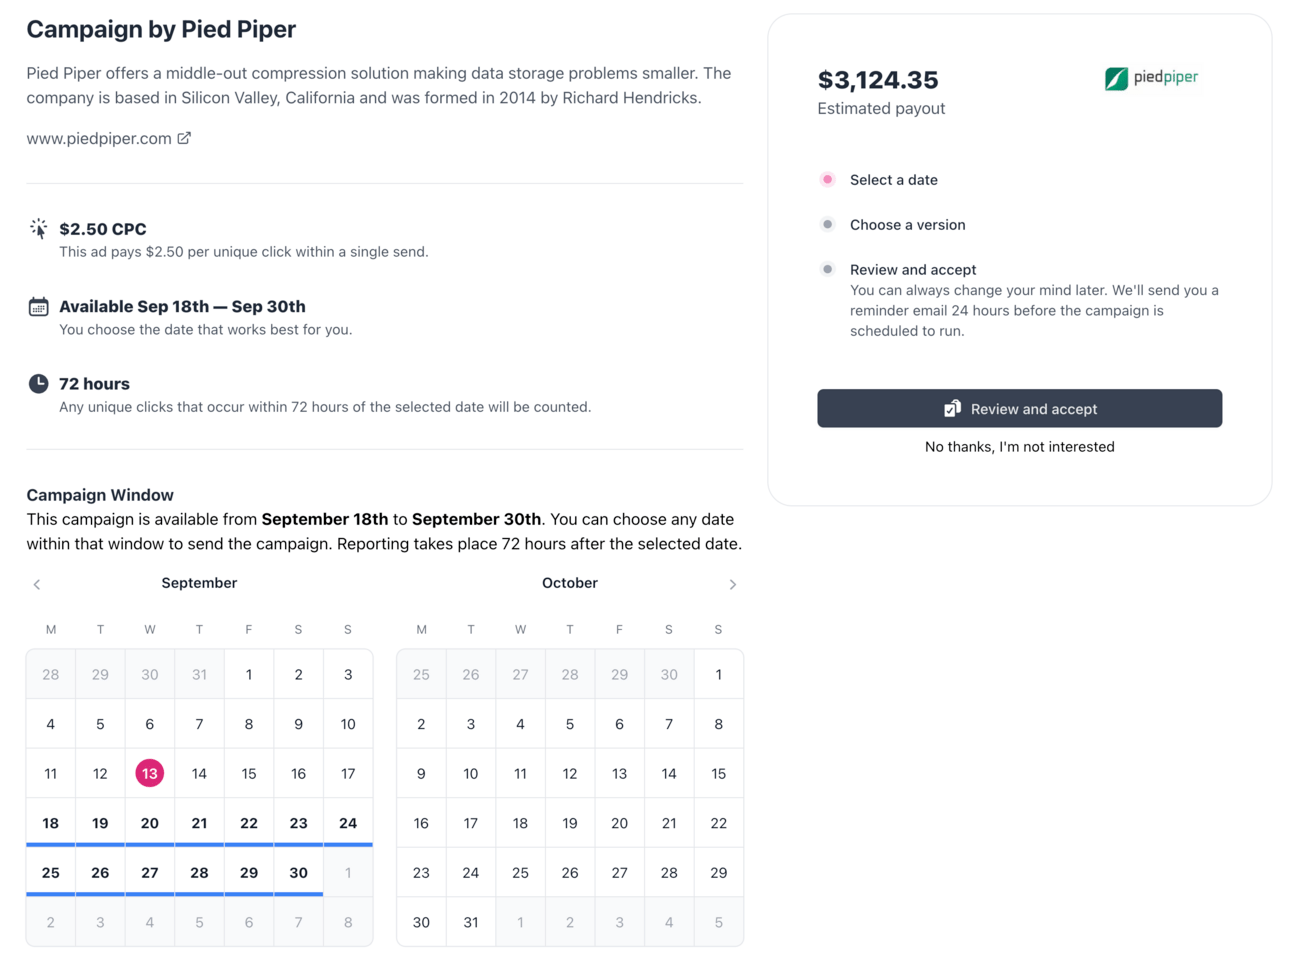Viewport: 1292px width, 957px height.
Task: Choose bold 29 in the September calendar
Action: point(249,873)
